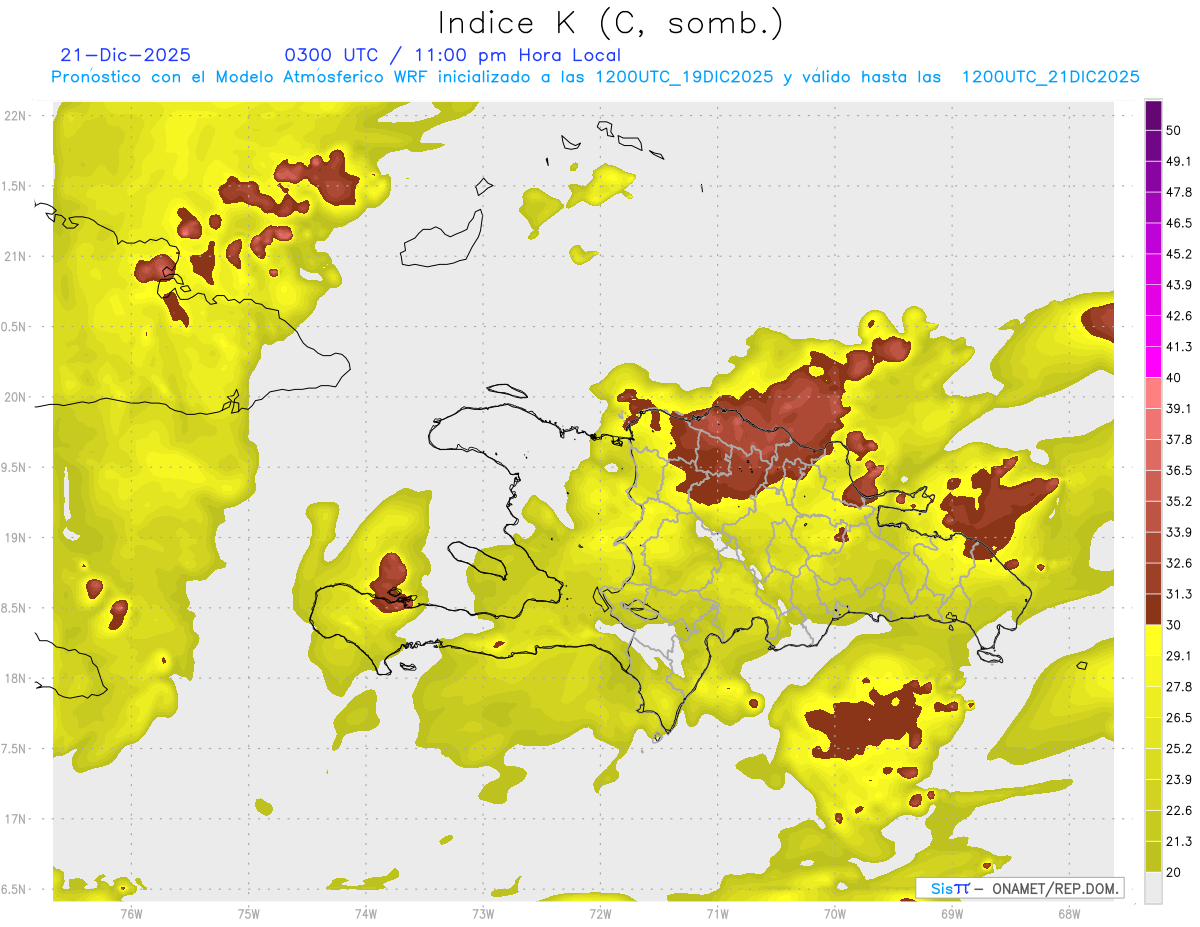Click the colorbar label "47.8"
Screen dimensions: 1200x927
(1179, 192)
